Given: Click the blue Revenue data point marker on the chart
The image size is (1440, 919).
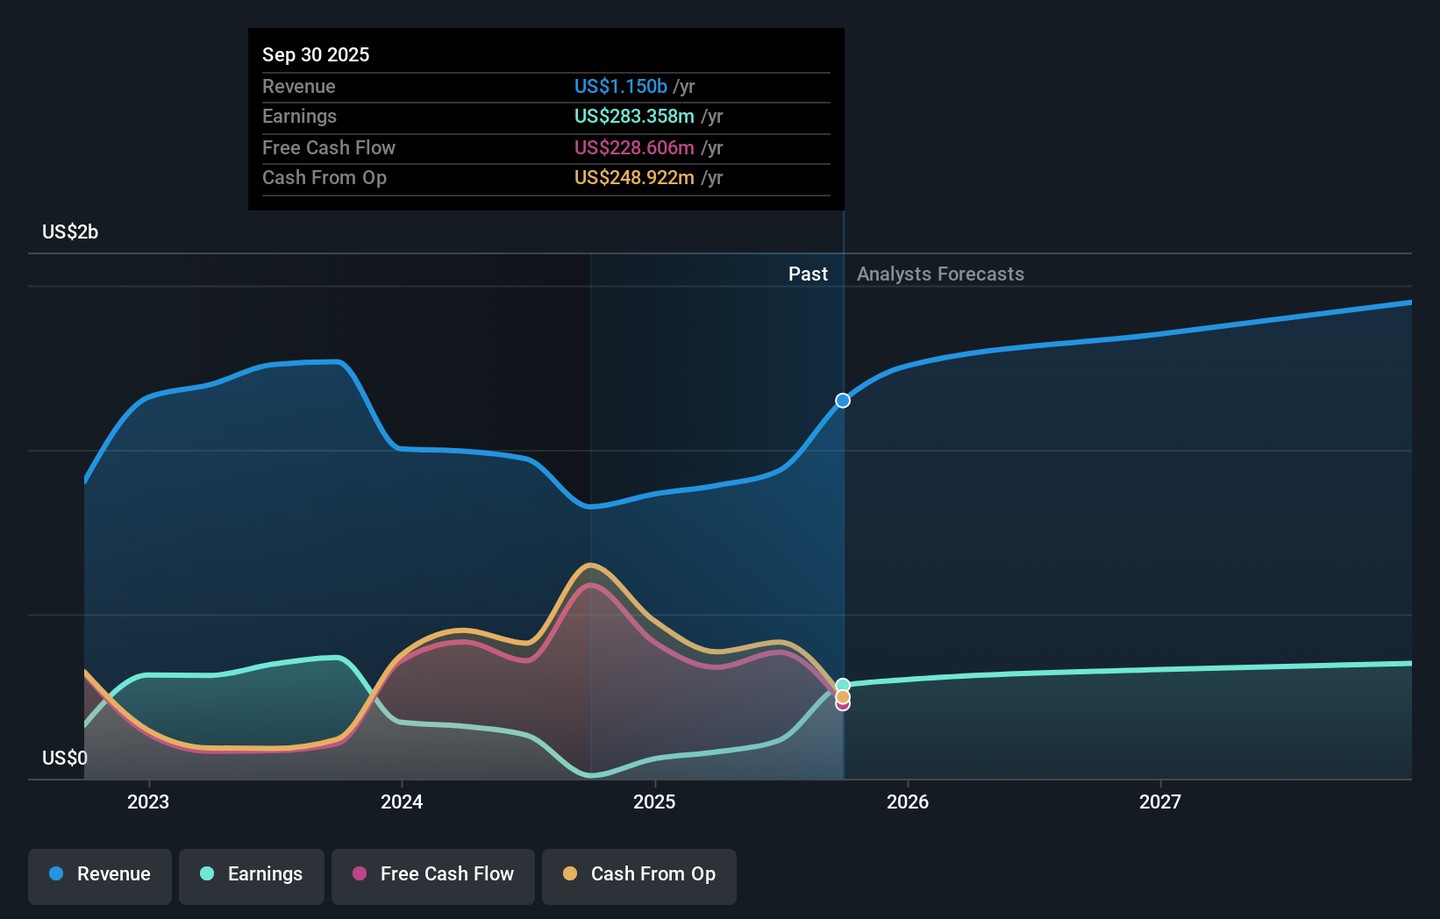Looking at the screenshot, I should (843, 401).
